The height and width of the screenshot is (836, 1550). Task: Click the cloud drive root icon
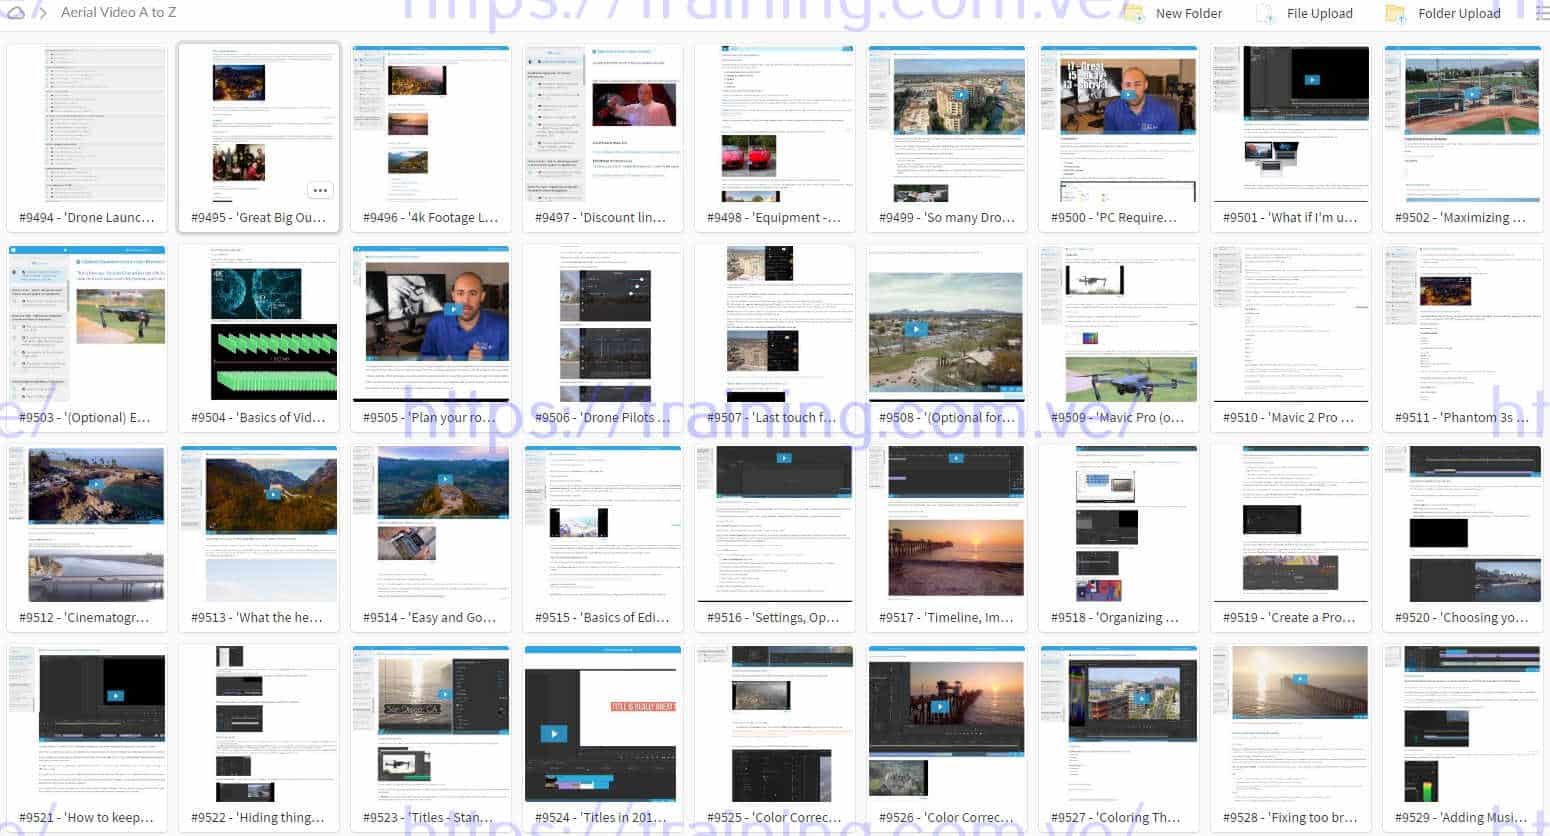(16, 13)
